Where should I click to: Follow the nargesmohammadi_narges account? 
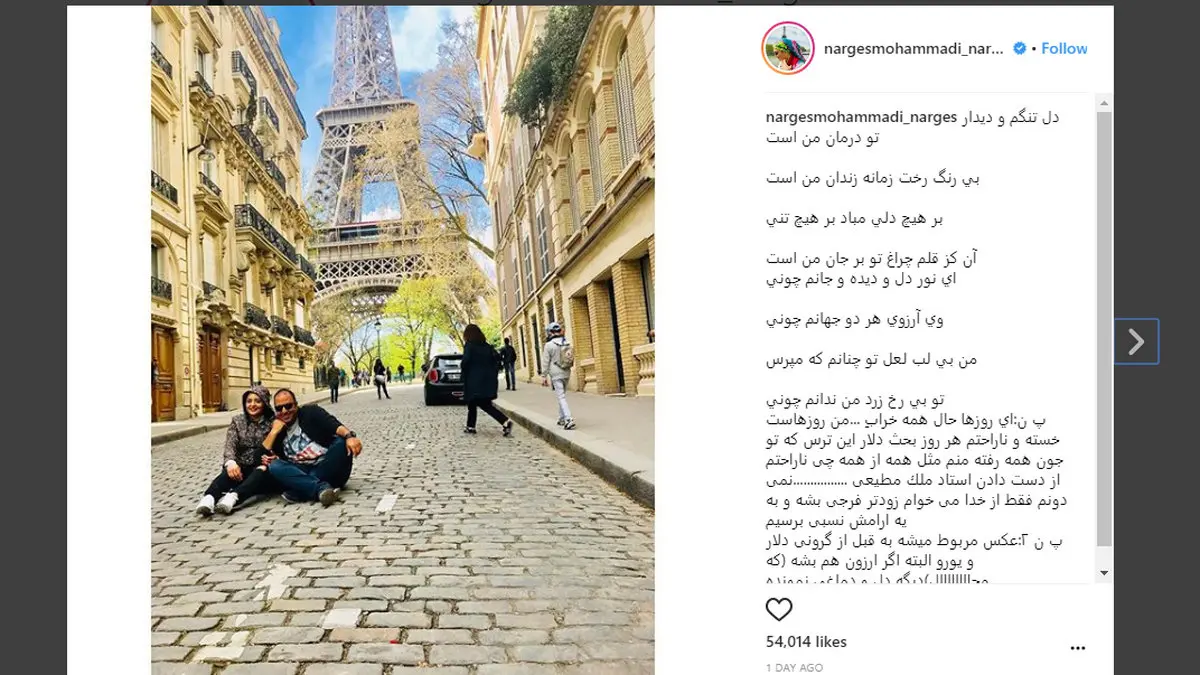[1064, 48]
